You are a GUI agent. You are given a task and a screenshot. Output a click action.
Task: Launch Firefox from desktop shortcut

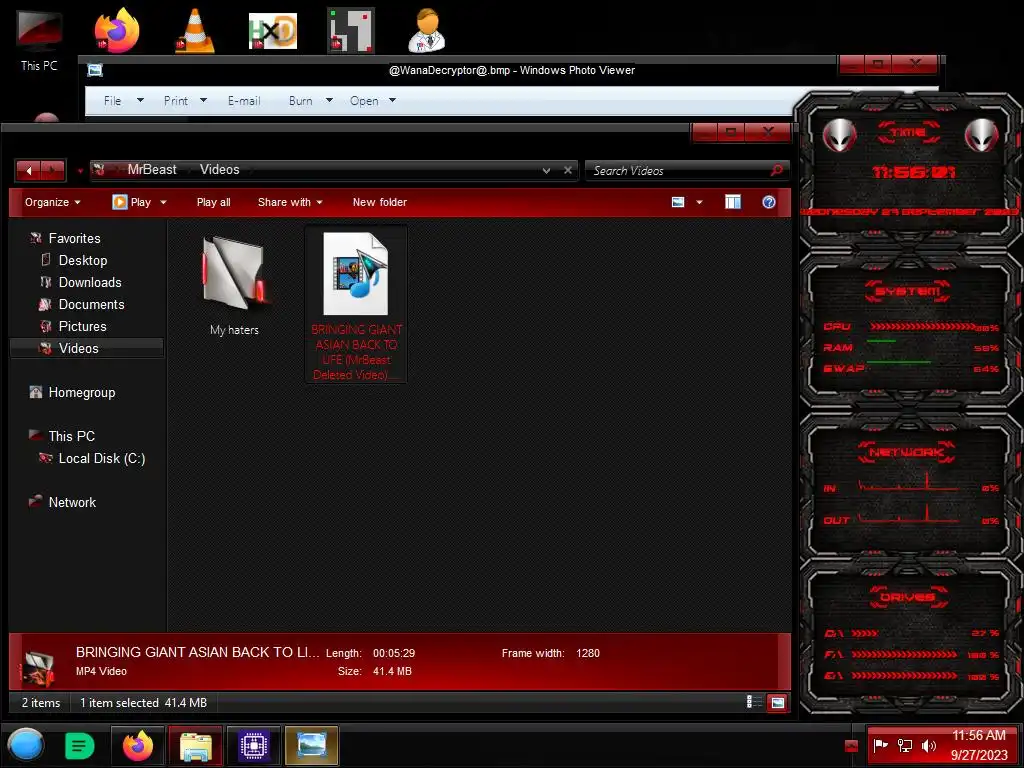[x=117, y=30]
